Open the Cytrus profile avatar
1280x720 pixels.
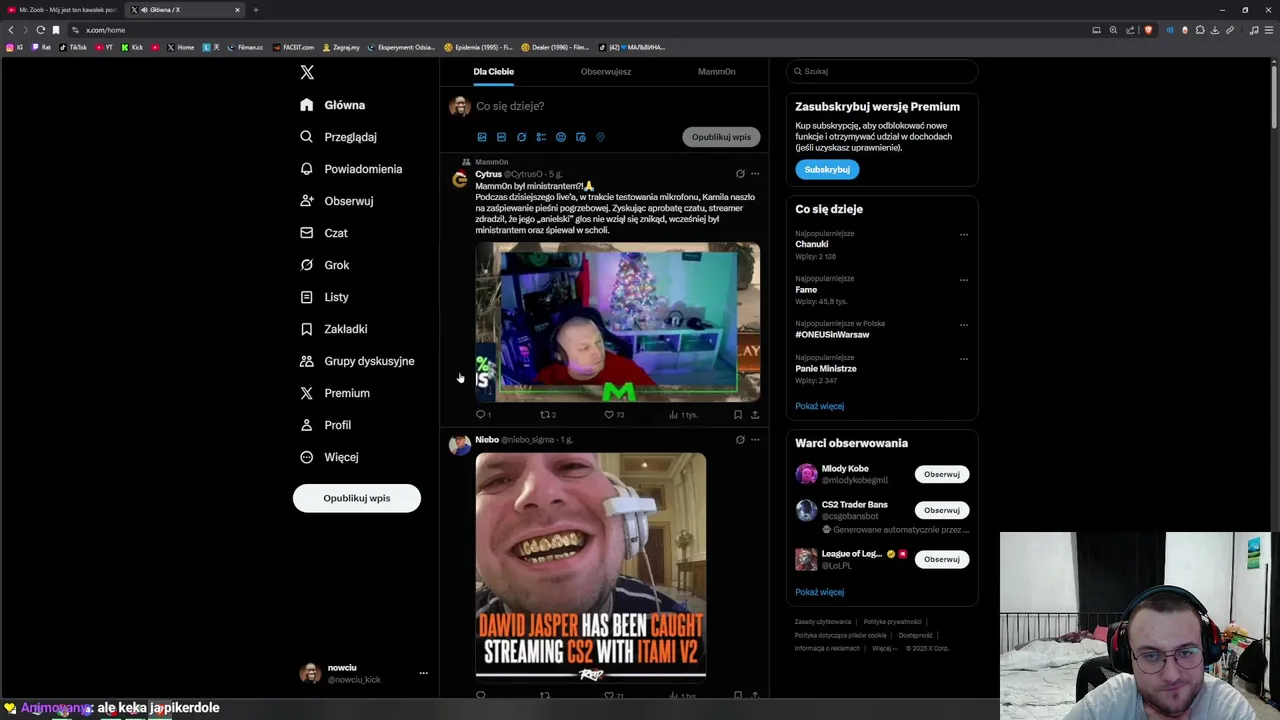click(x=460, y=179)
